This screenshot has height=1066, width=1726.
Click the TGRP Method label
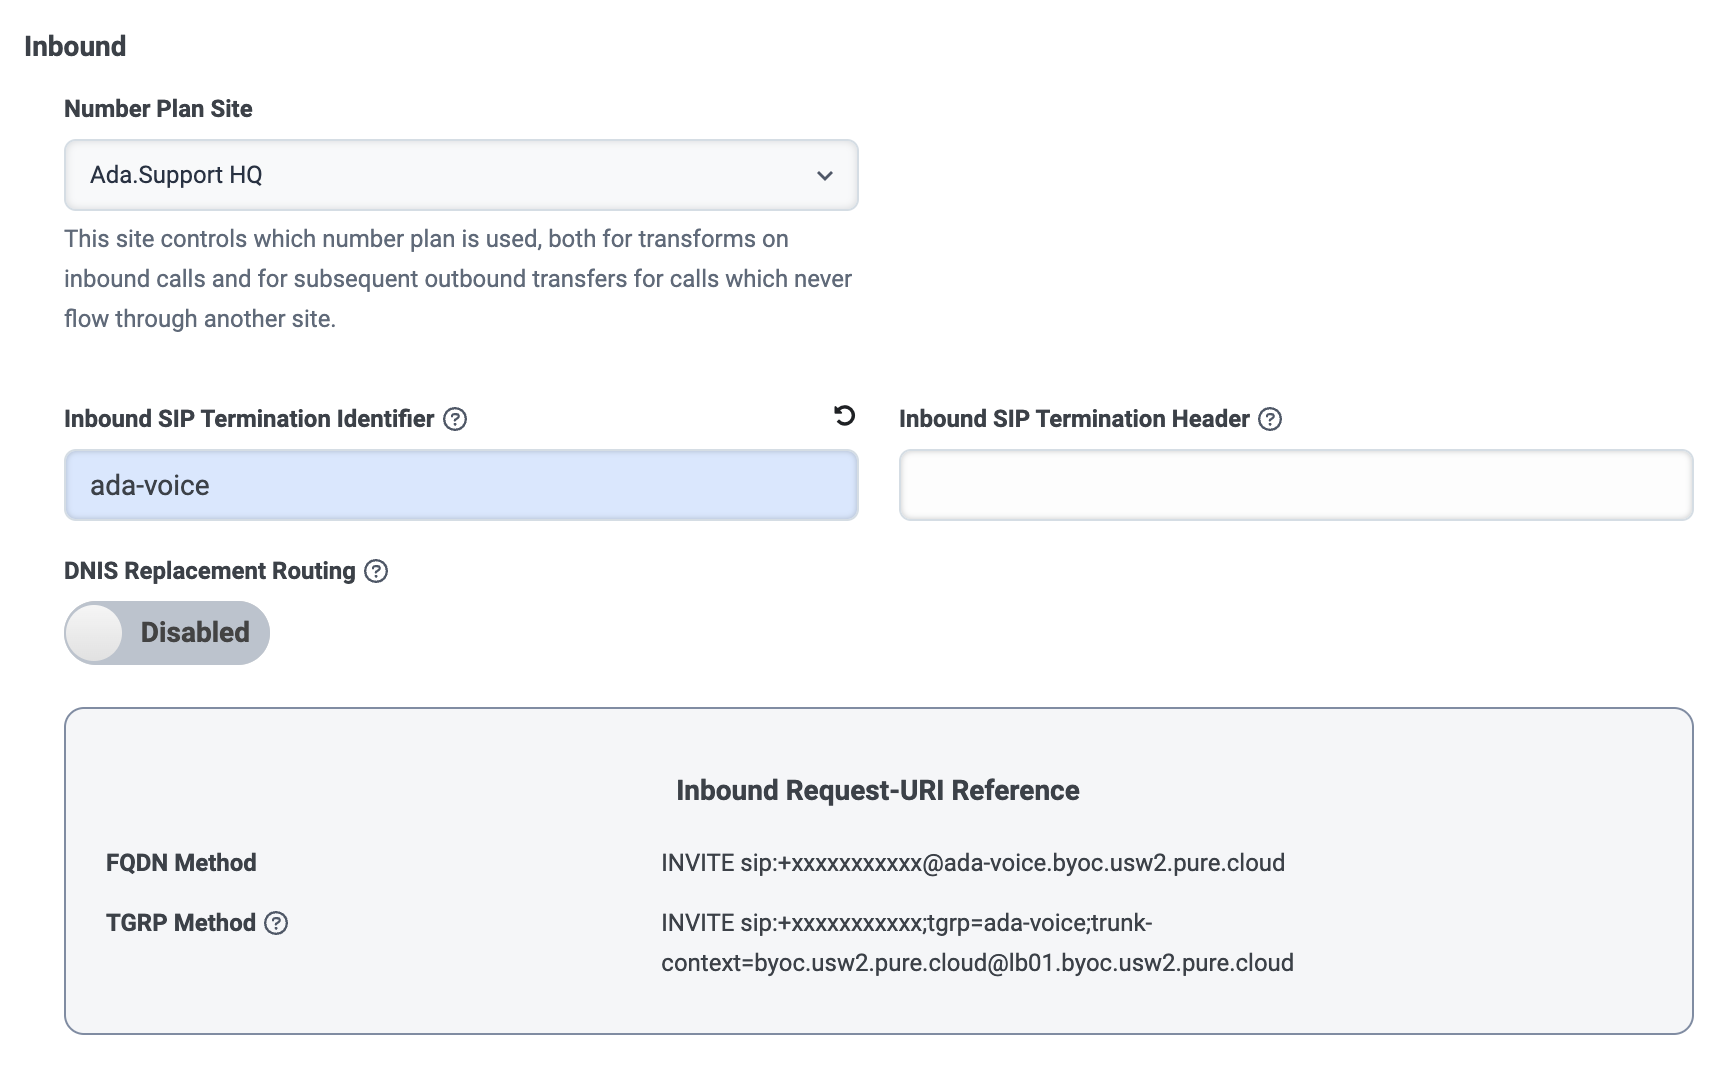coord(181,923)
